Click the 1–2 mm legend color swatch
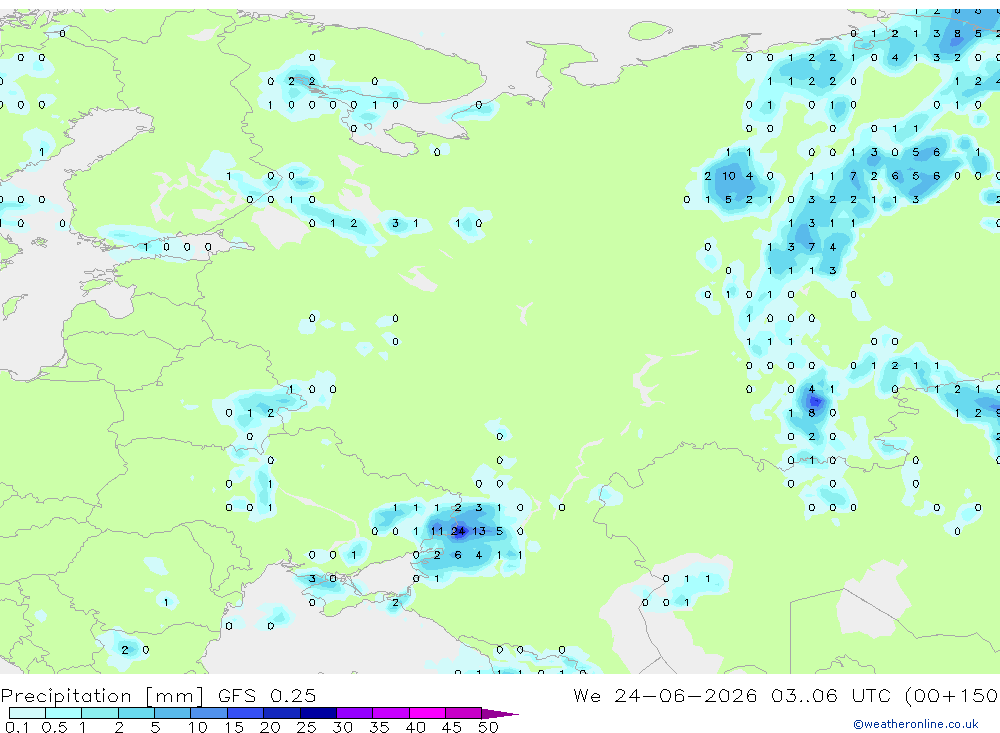The width and height of the screenshot is (1000, 733). click(99, 713)
